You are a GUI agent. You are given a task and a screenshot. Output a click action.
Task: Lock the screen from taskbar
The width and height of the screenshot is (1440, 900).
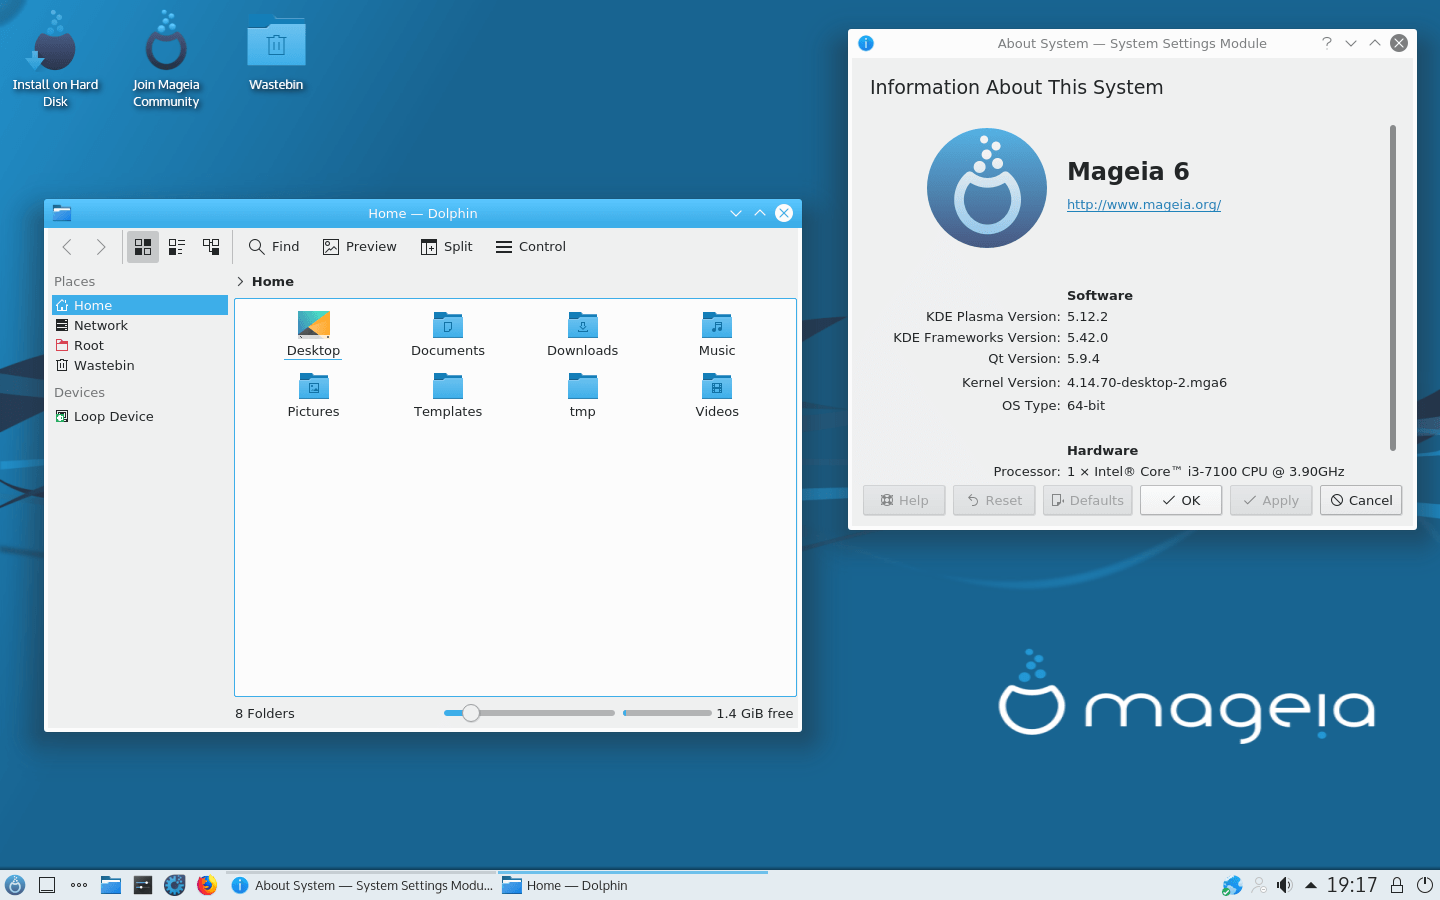coord(1397,885)
